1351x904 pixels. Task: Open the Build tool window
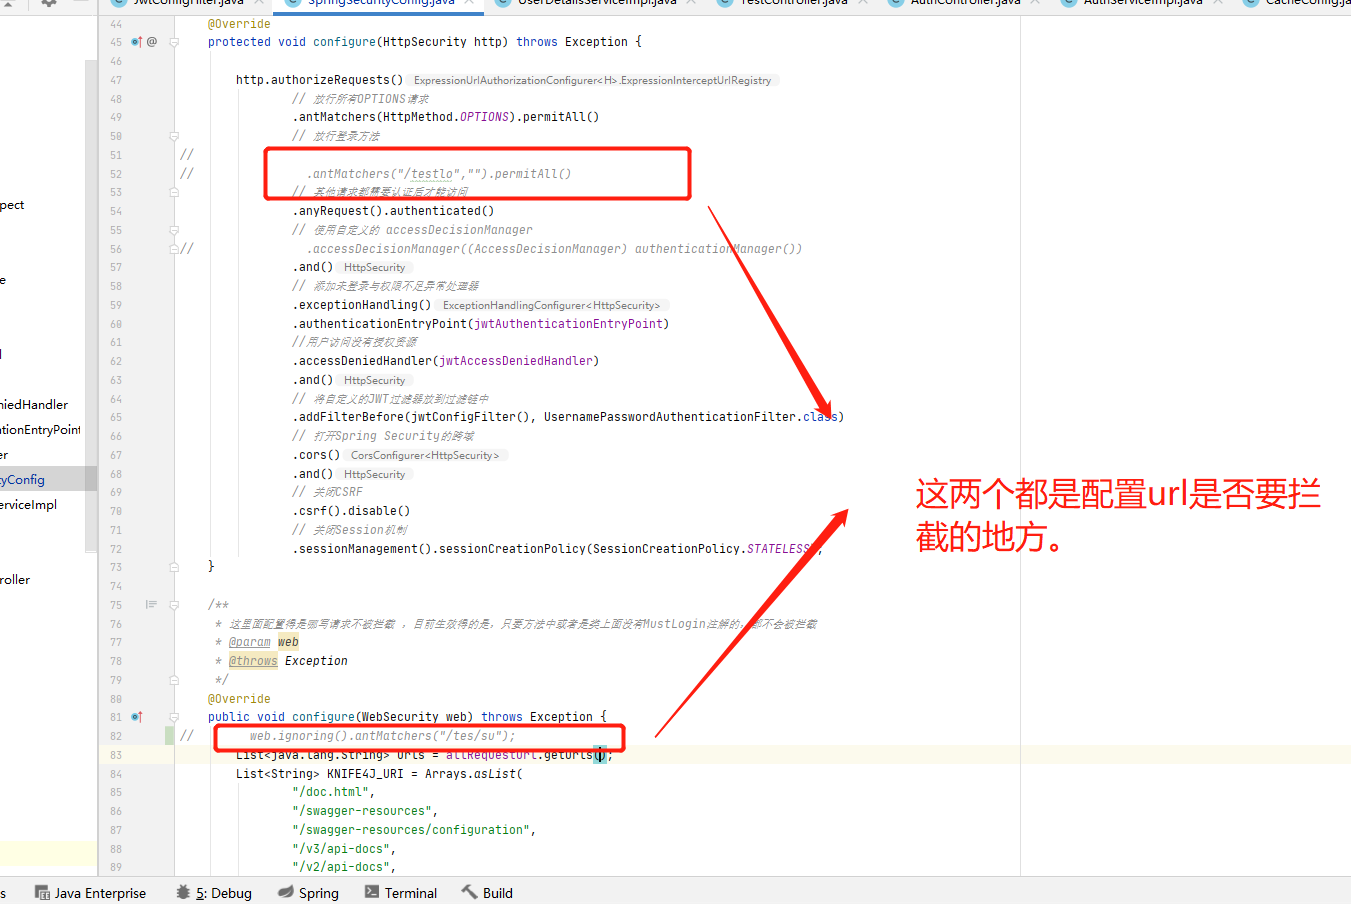487,893
